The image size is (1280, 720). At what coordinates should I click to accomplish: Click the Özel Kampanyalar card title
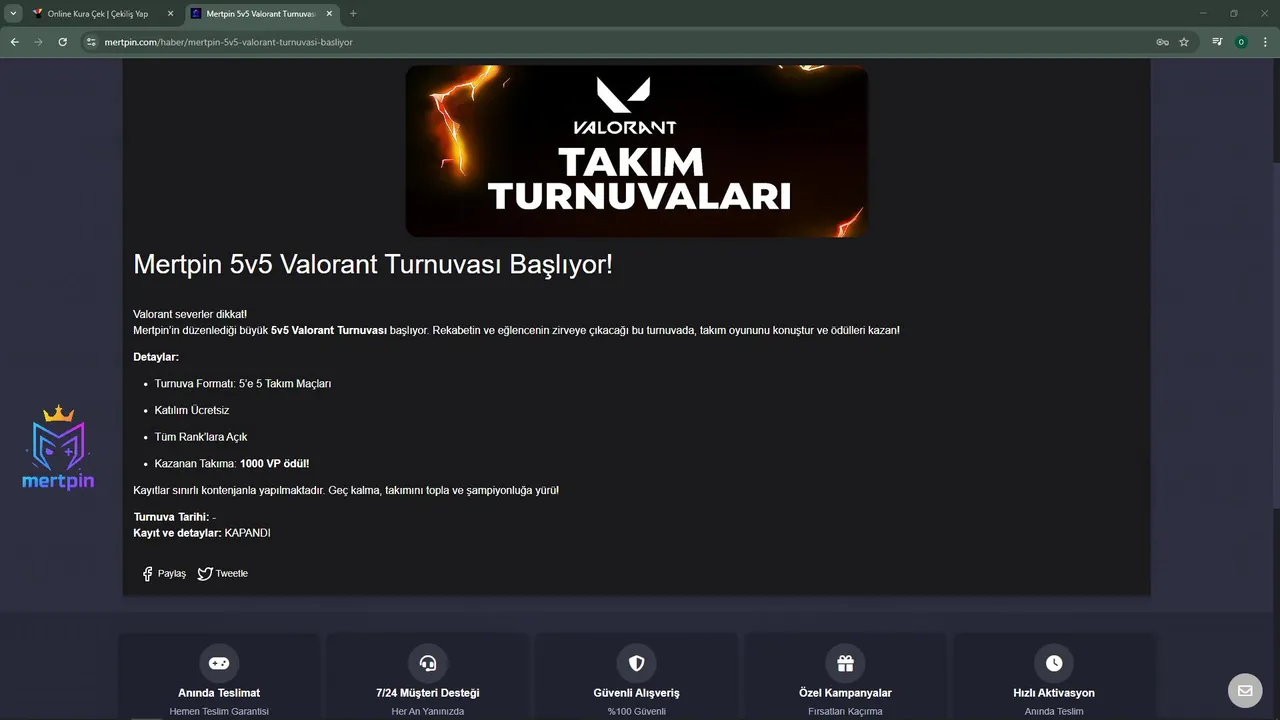[845, 693]
